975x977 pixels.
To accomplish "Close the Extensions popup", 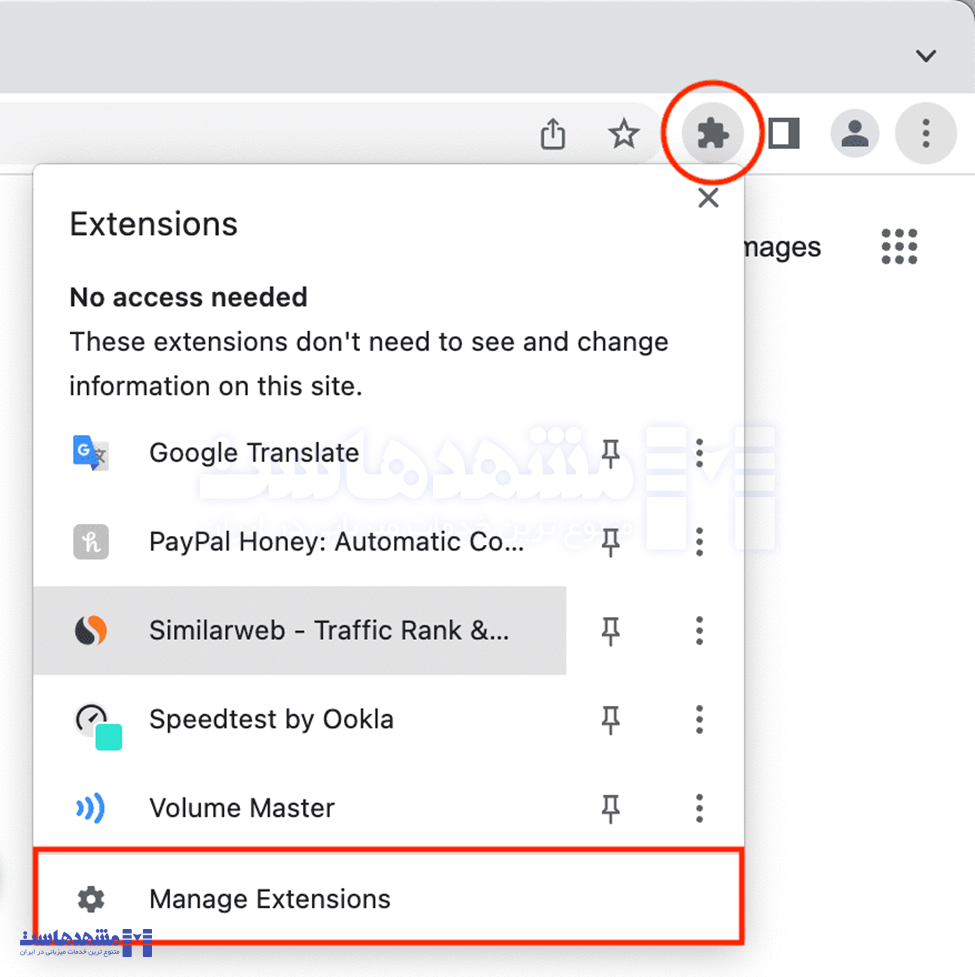I will 708,198.
